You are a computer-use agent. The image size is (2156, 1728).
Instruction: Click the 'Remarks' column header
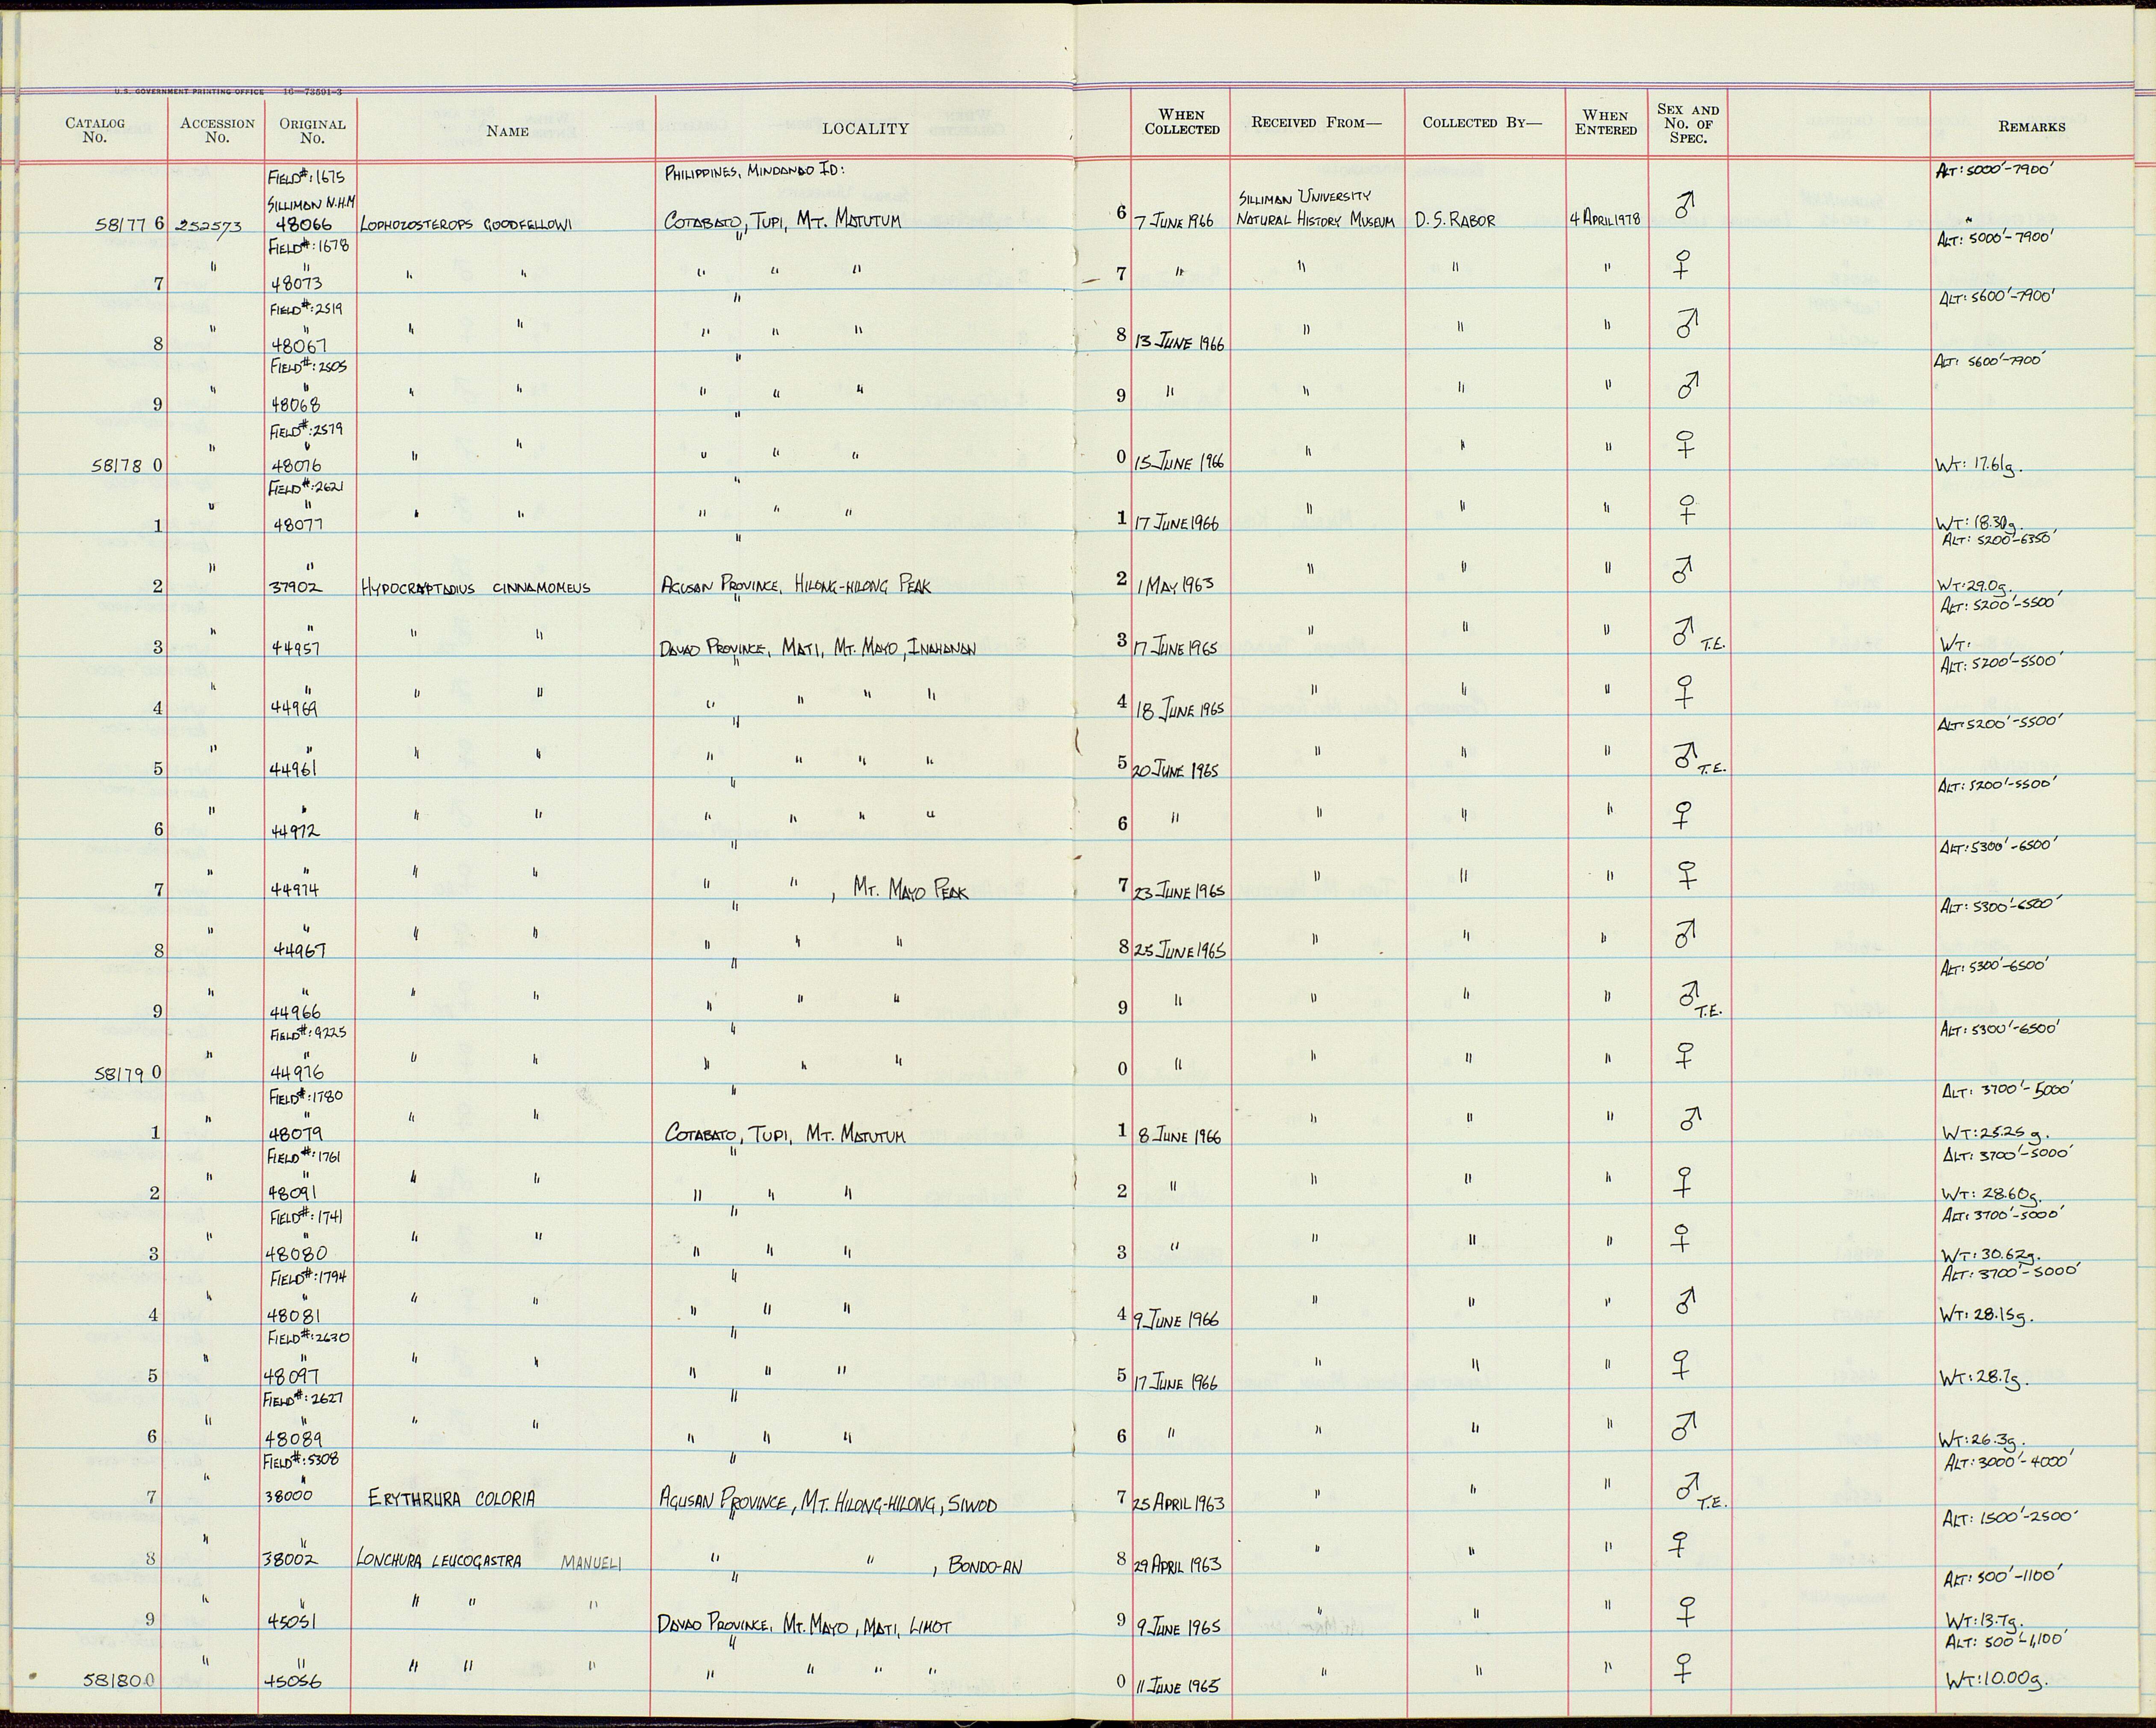point(2031,126)
